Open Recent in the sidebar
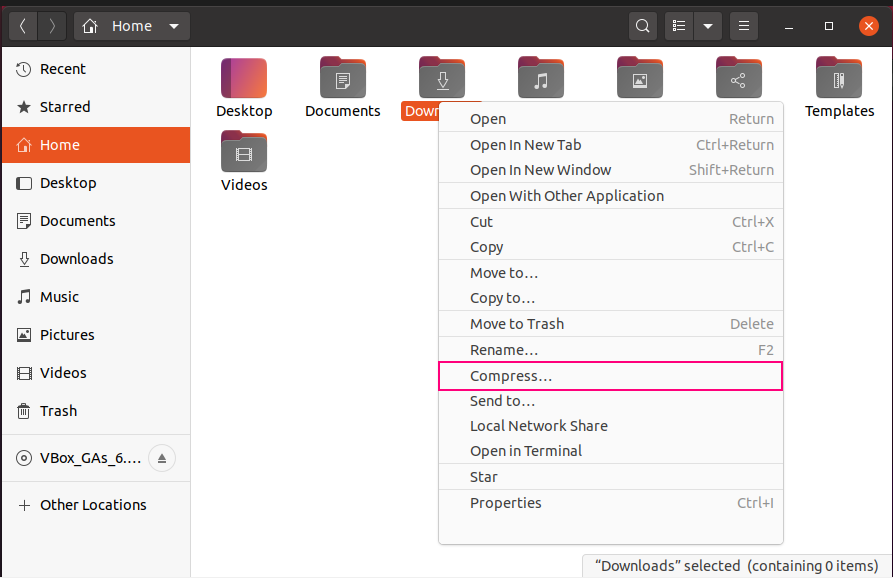 click(x=96, y=69)
